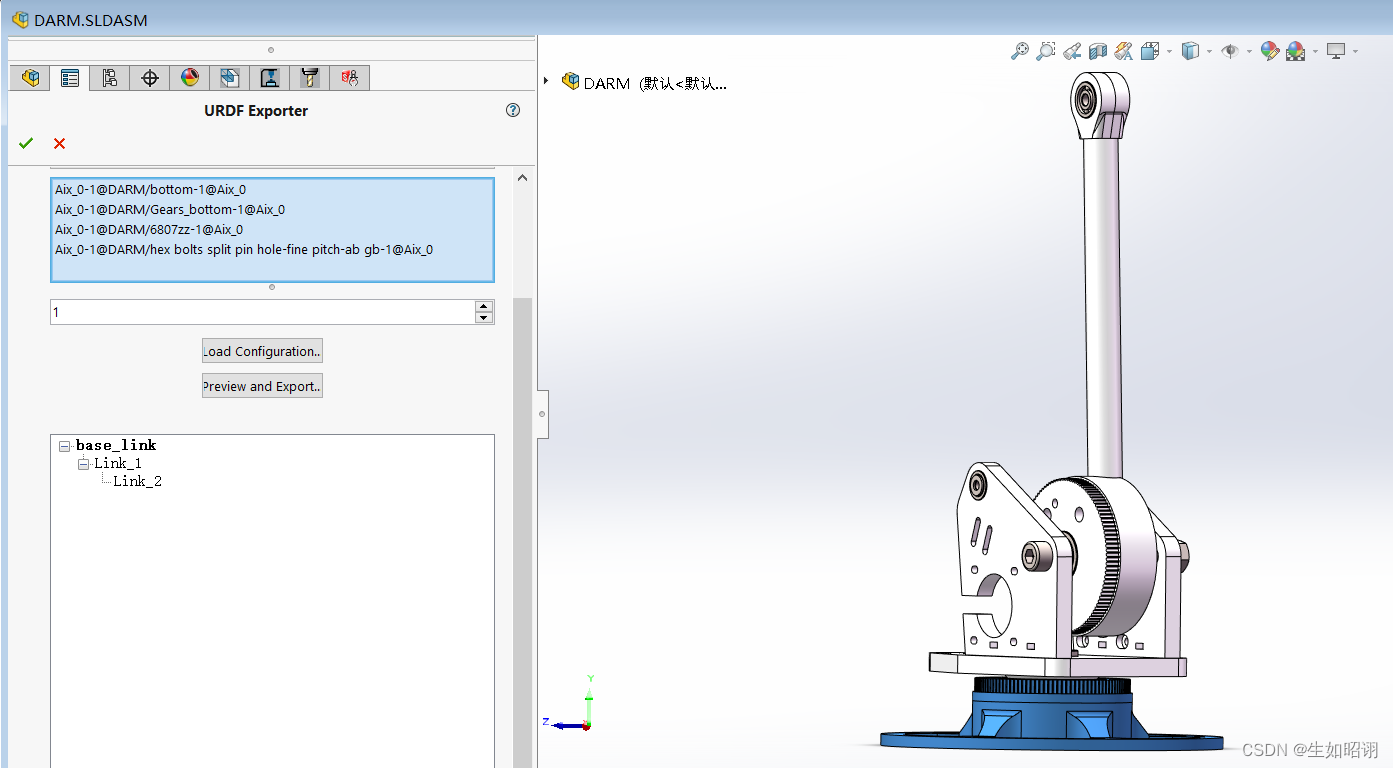Select the hex bolts split pin component
This screenshot has height=768, width=1393.
coord(244,249)
